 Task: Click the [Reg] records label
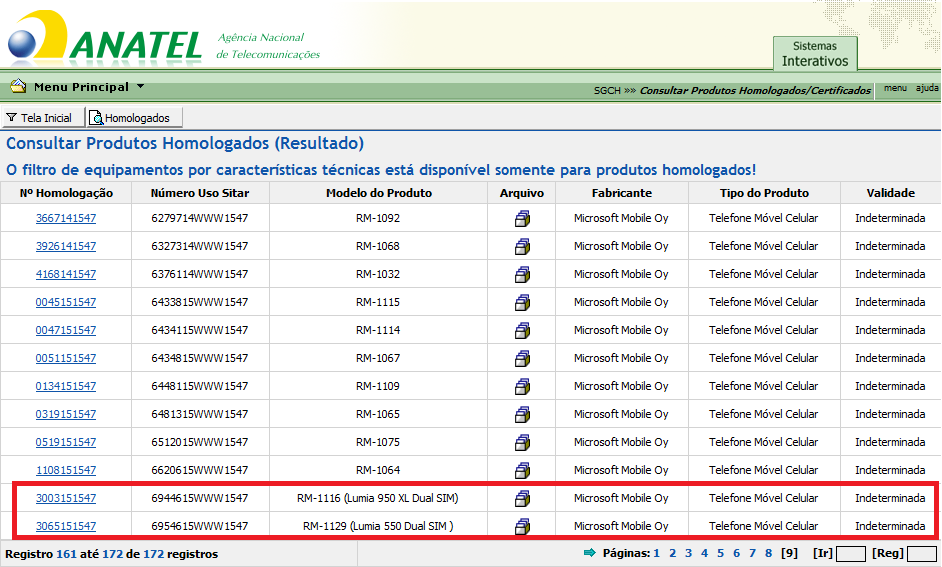[x=888, y=553]
